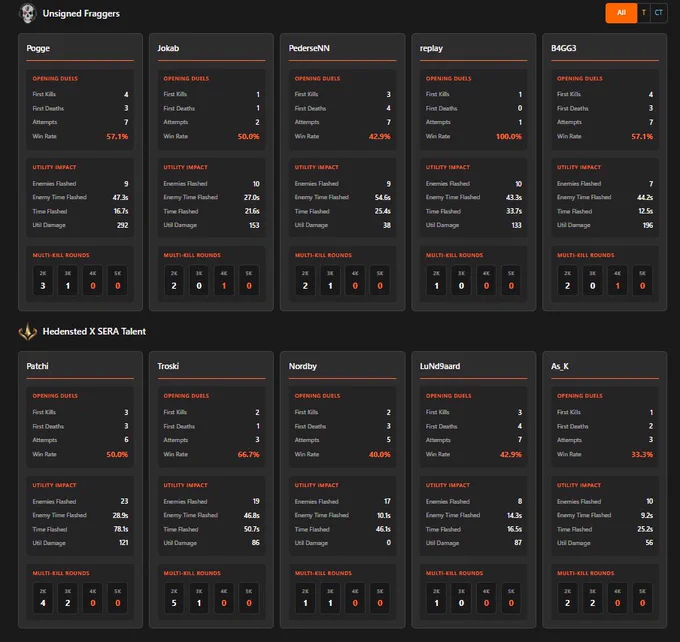The height and width of the screenshot is (642, 680).
Task: Click Troski's Enemy Time Flashed 46.8s
Action: (252, 515)
